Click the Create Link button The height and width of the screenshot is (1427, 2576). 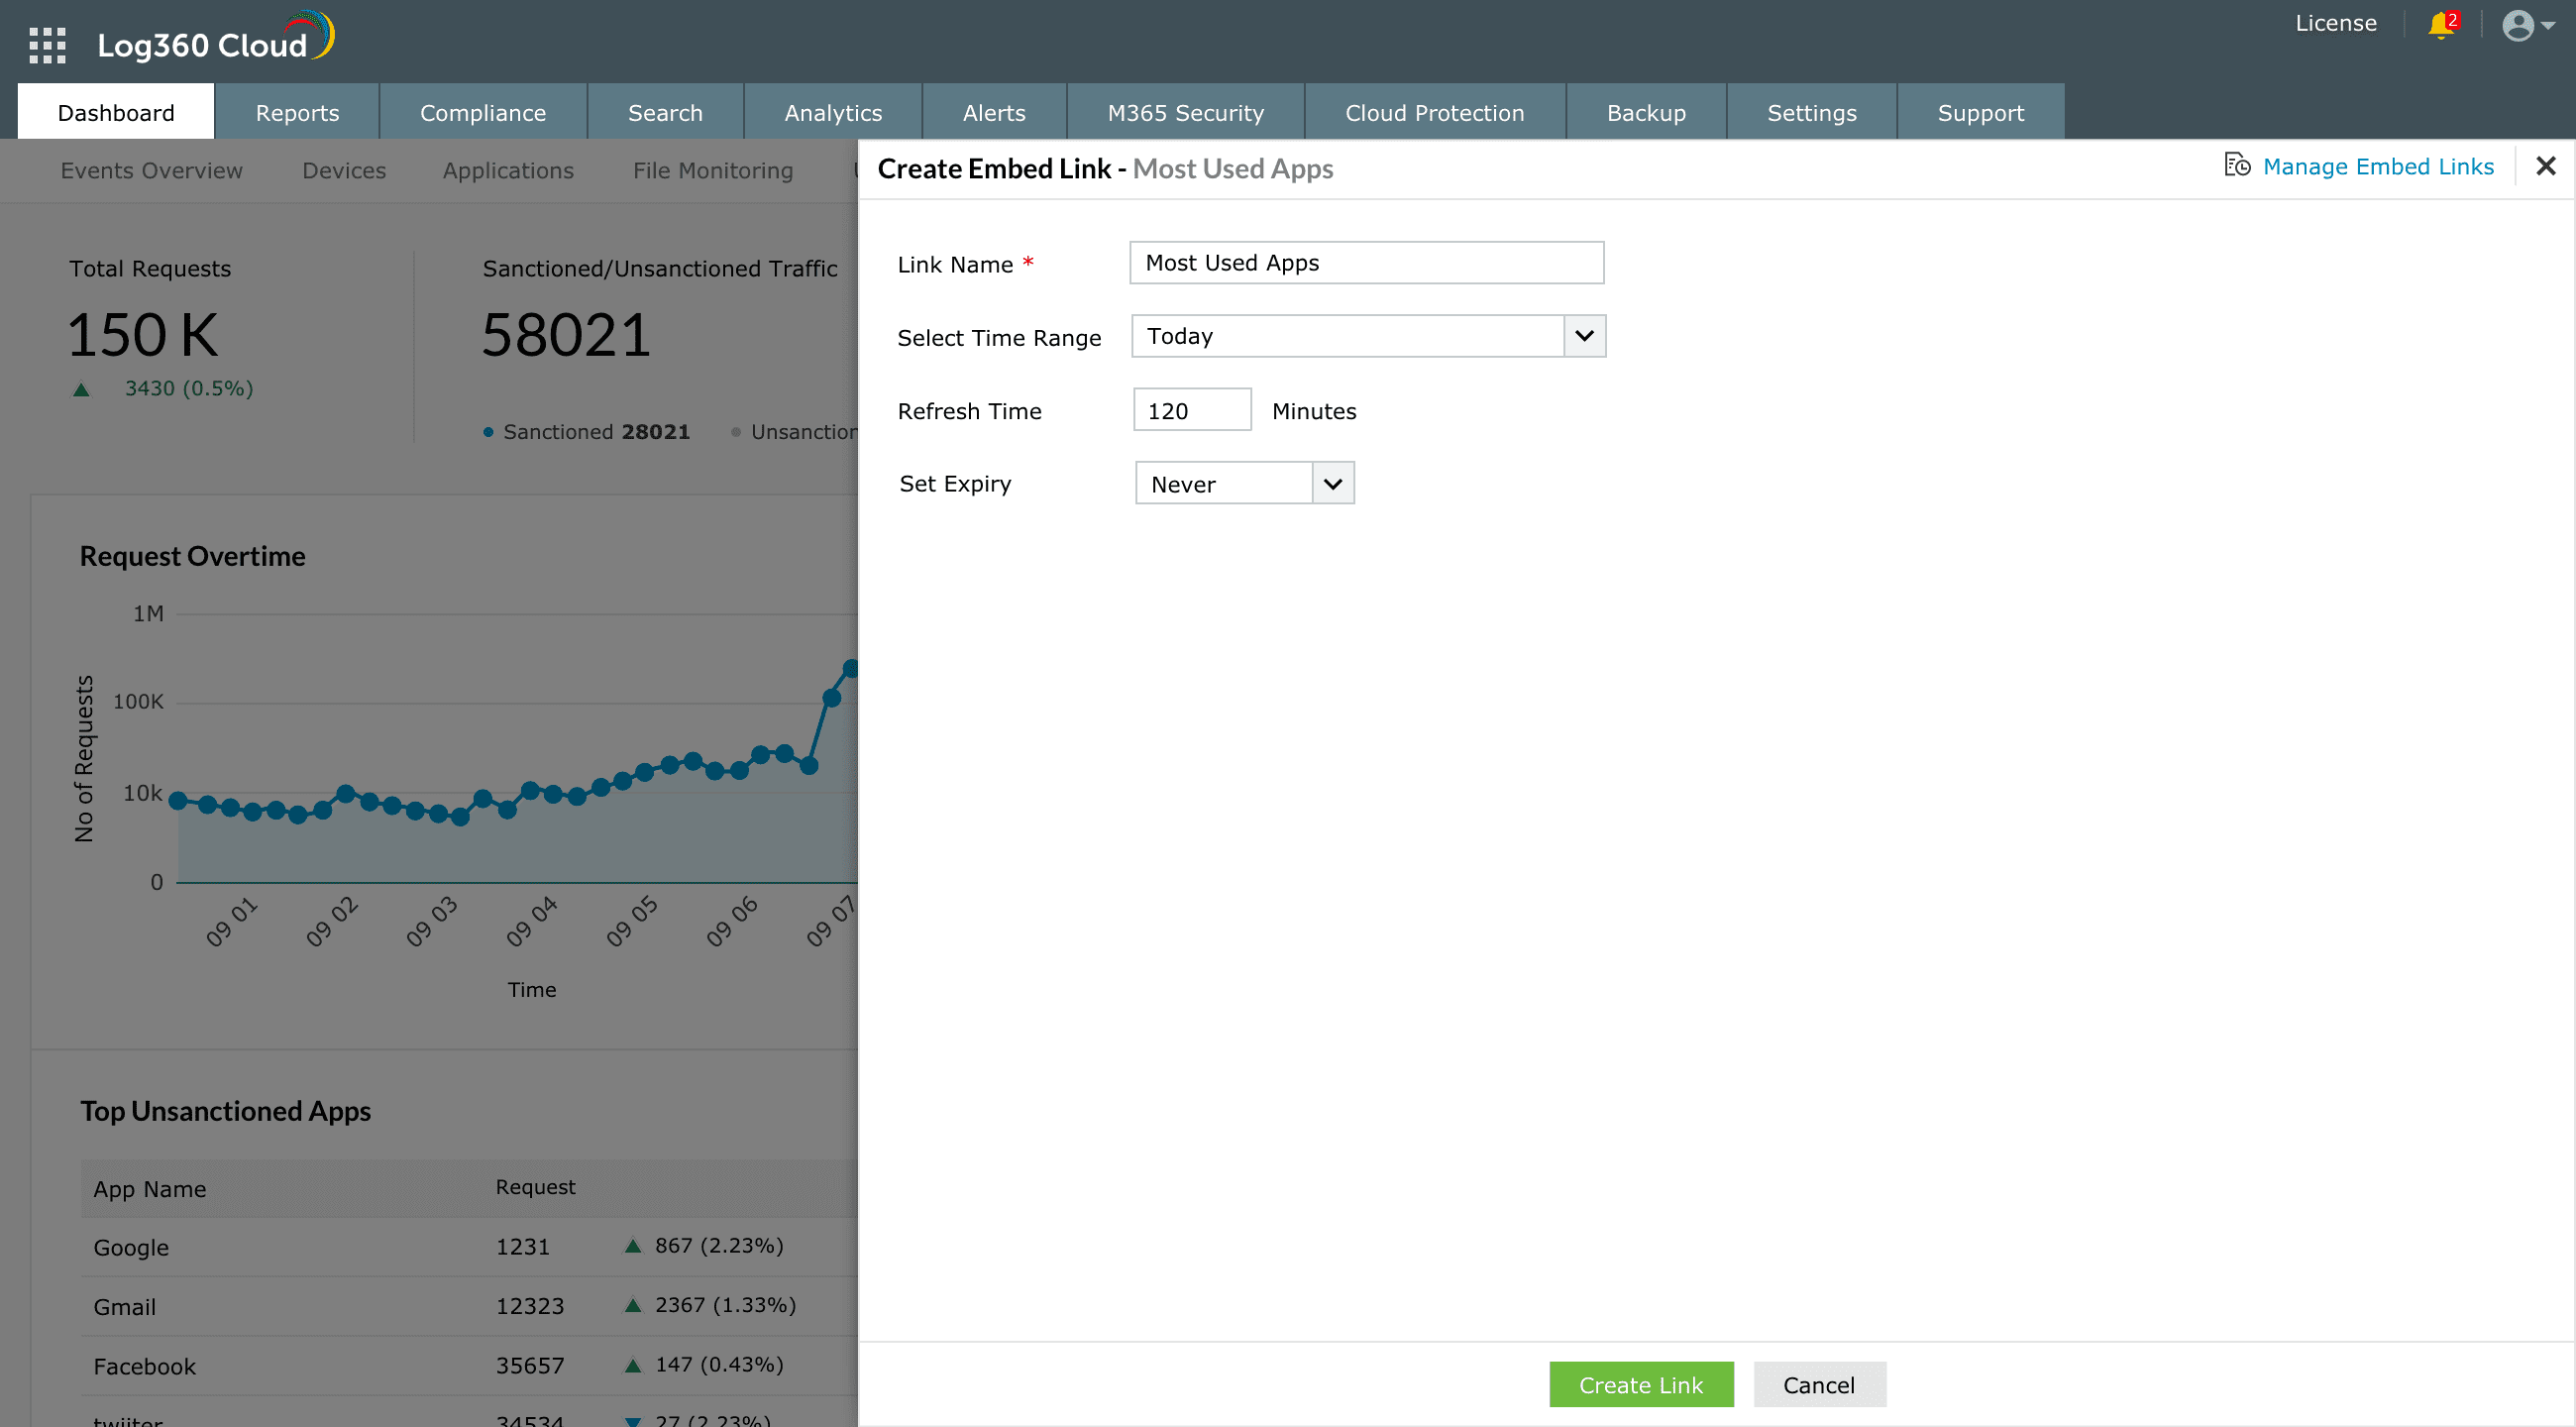click(1640, 1385)
